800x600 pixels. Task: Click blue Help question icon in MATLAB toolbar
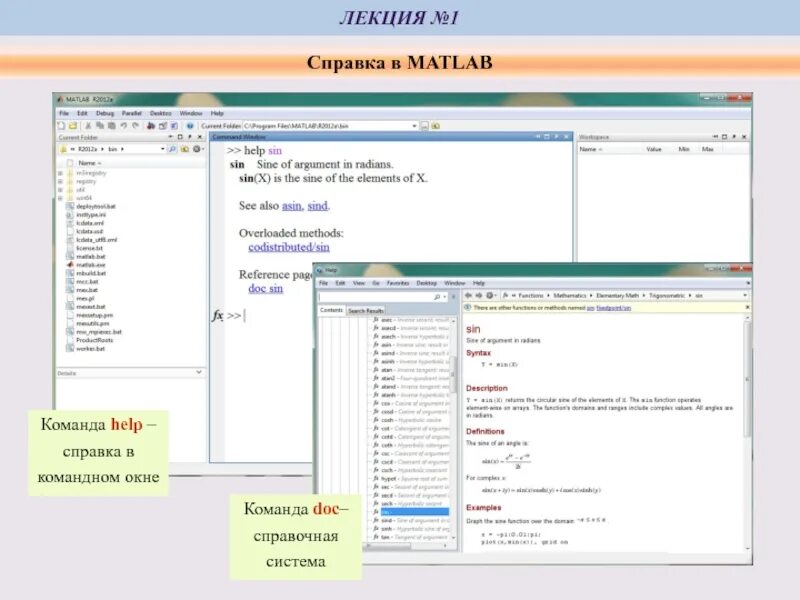190,126
